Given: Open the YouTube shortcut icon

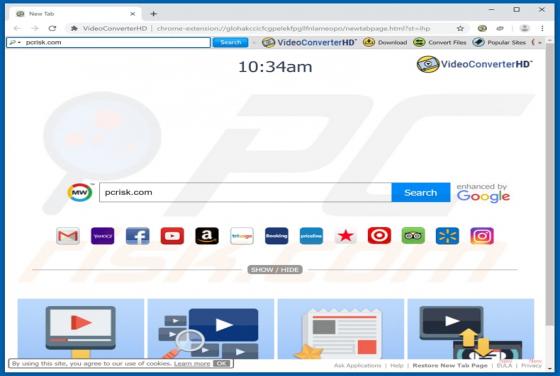Looking at the screenshot, I should pos(172,236).
